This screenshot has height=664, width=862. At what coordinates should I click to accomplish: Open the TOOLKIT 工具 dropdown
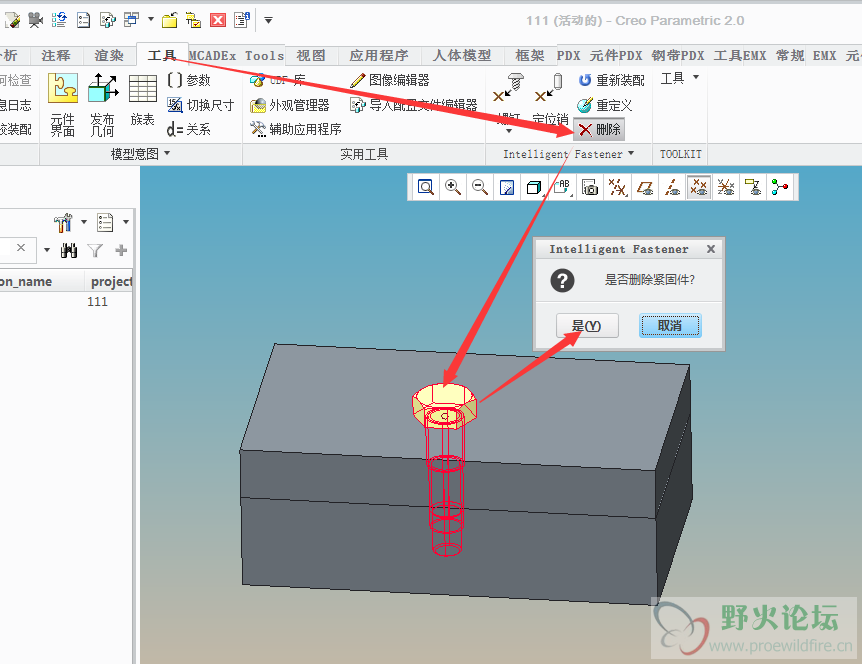tap(679, 78)
